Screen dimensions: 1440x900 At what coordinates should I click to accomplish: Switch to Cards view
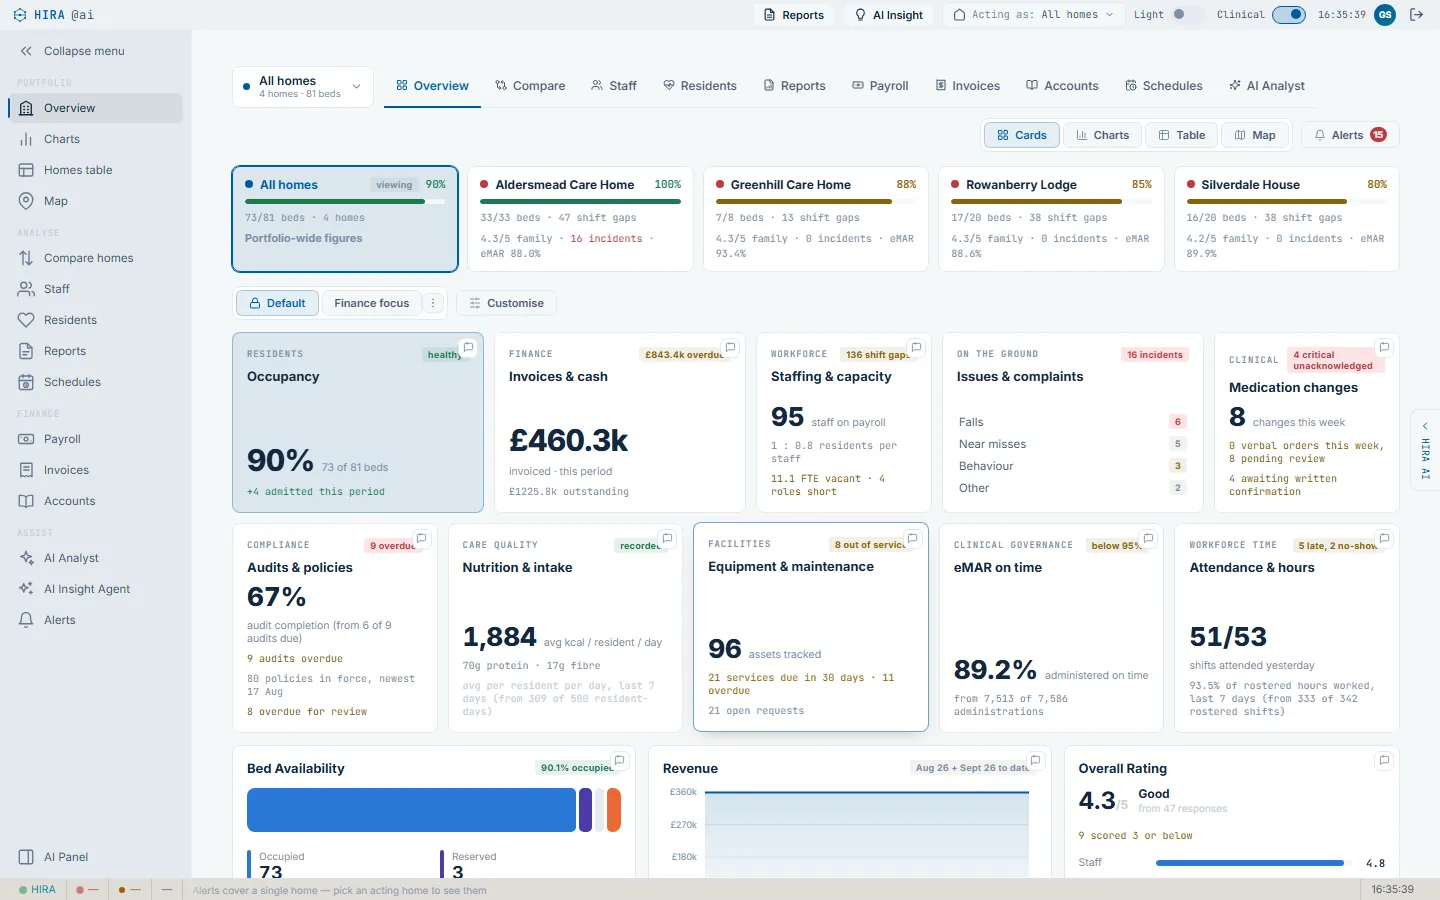point(1022,135)
